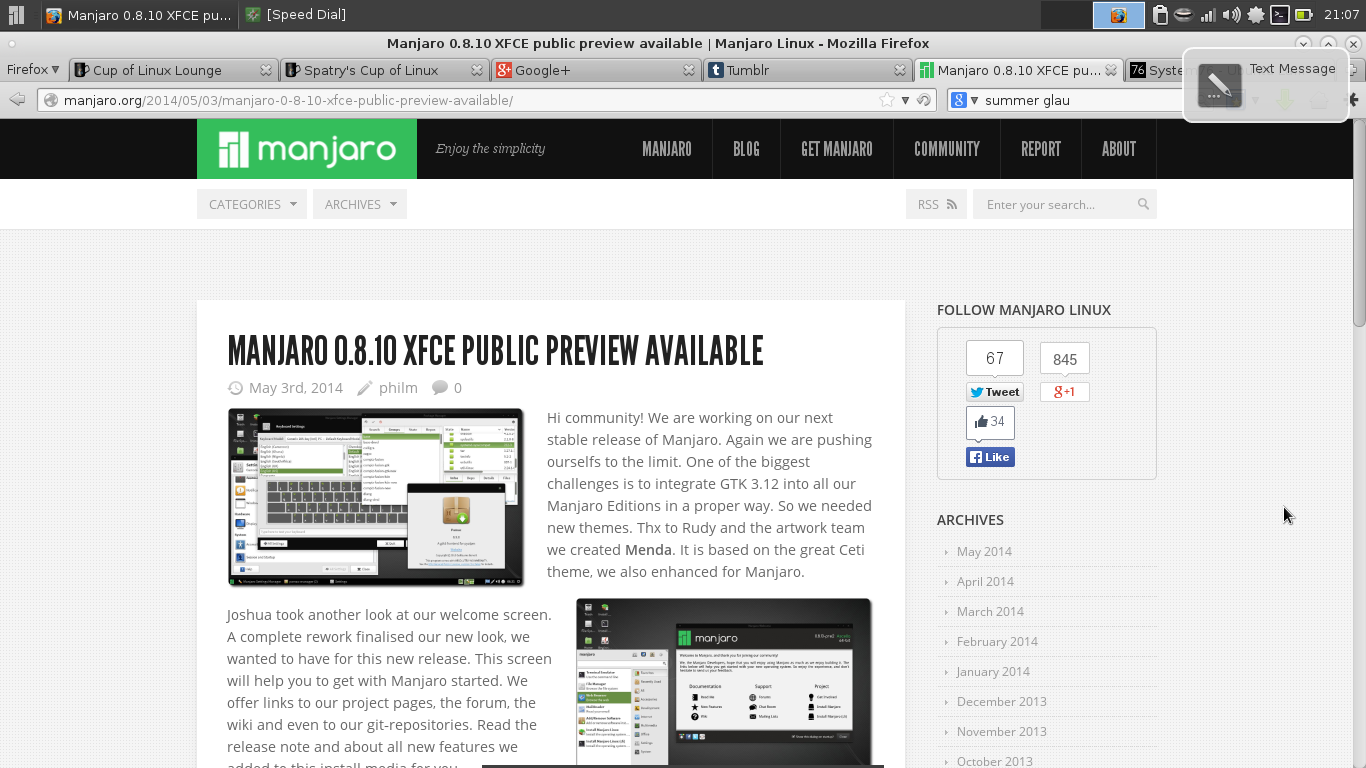Close the Google+ tab
This screenshot has width=1366, height=768.
[x=689, y=70]
